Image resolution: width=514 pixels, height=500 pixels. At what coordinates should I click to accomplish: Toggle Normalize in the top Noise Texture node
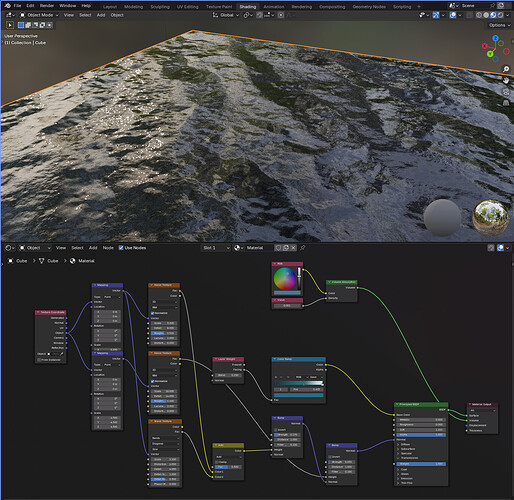click(153, 313)
